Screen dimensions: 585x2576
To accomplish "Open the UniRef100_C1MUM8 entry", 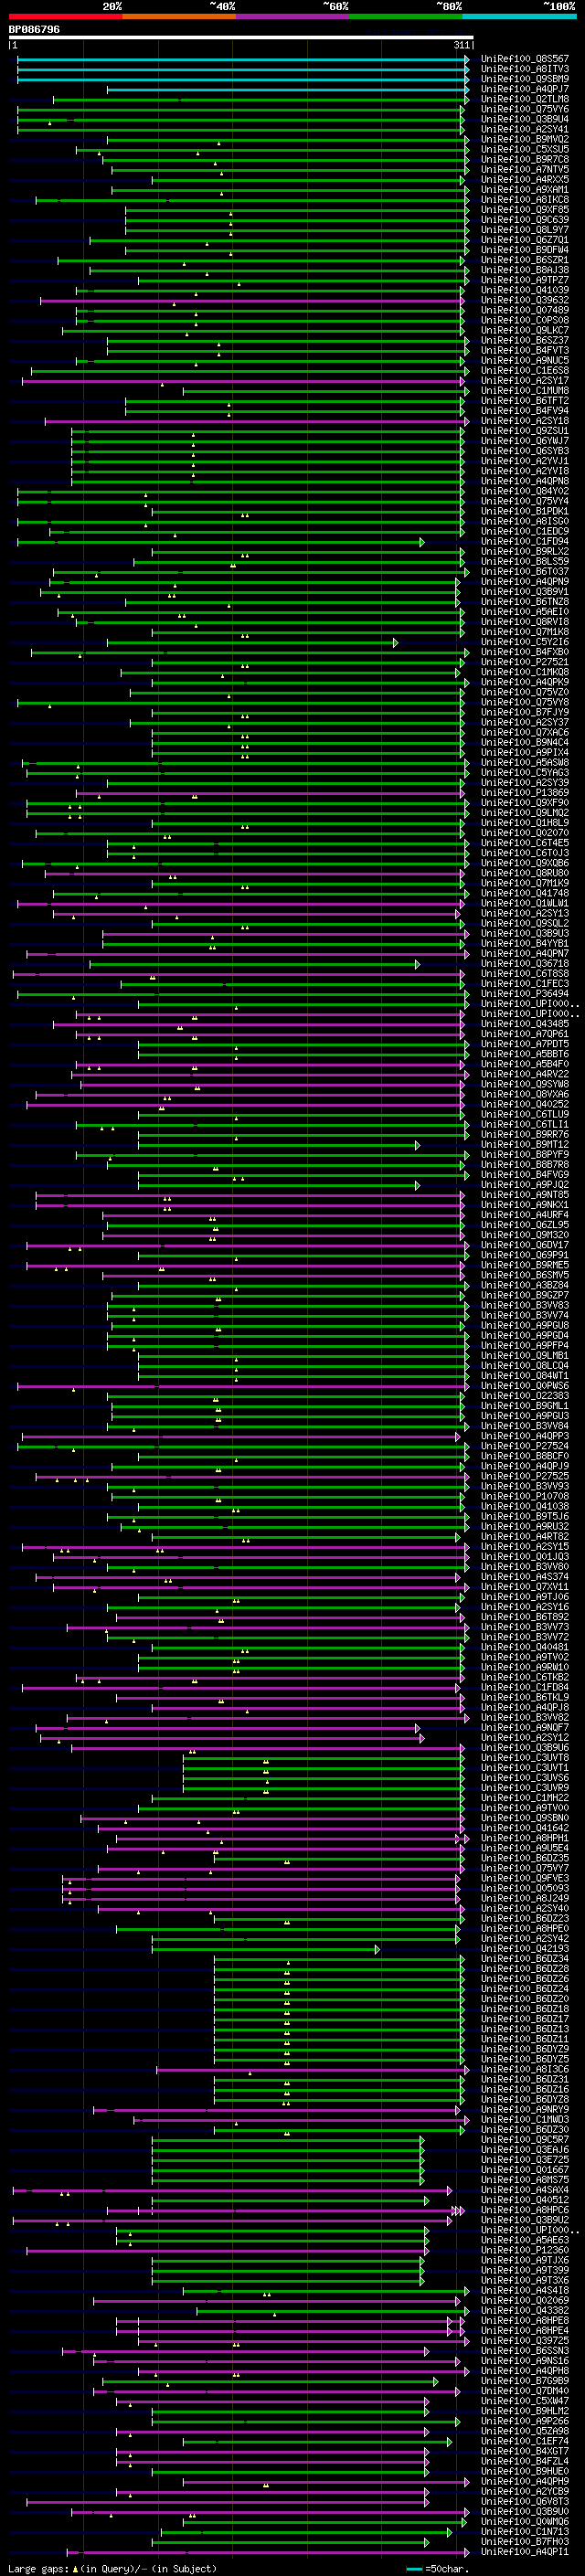I will (x=524, y=390).
